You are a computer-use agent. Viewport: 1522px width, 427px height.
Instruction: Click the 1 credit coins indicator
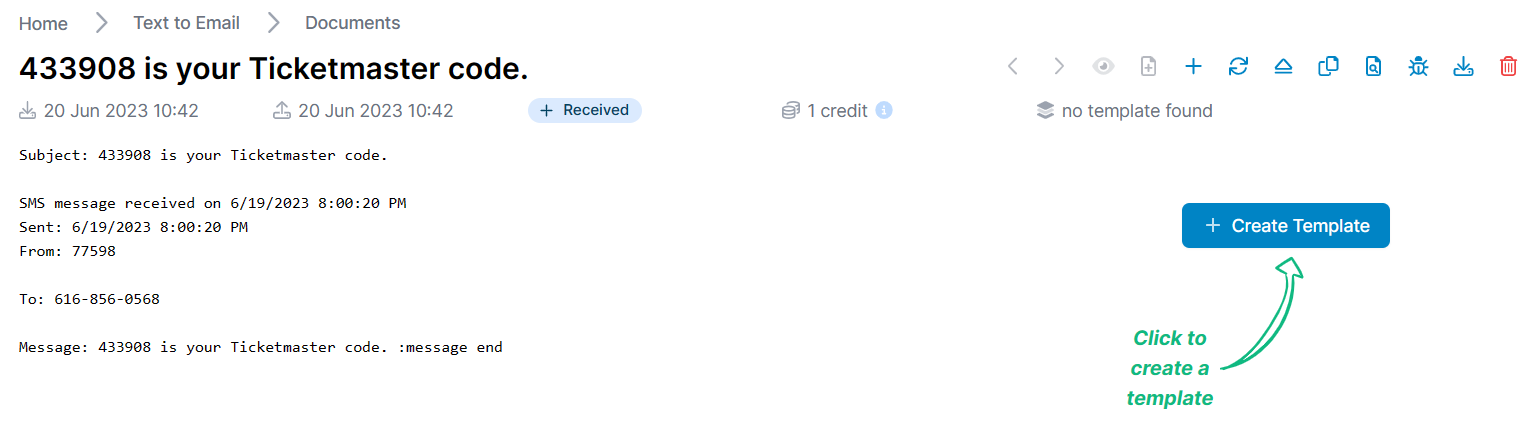(x=825, y=111)
